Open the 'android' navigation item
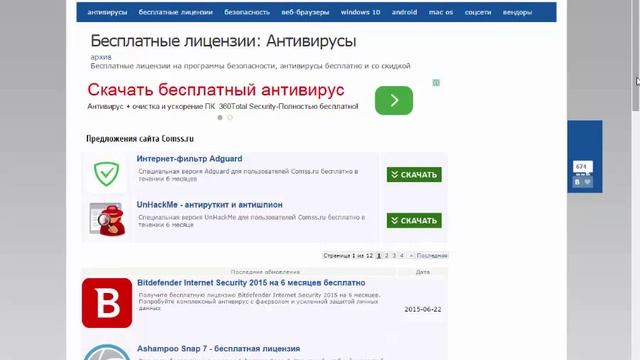640x360 pixels. tap(404, 12)
